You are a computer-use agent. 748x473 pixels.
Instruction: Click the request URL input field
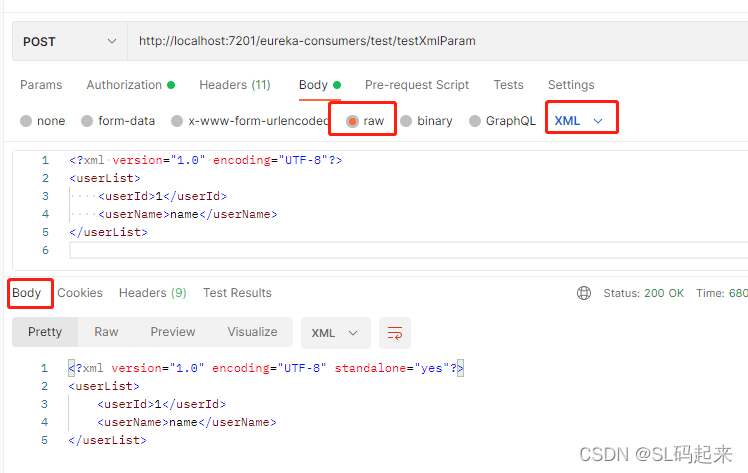tap(430, 41)
